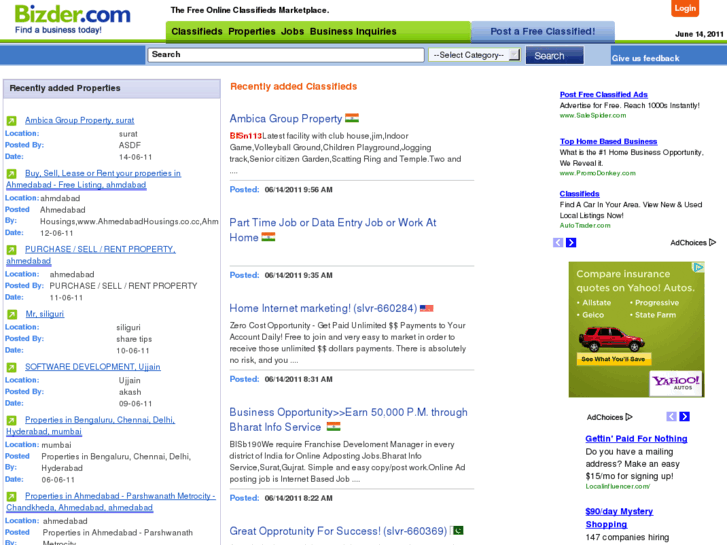Image resolution: width=727 pixels, height=545 pixels.
Task: Click the Bizder.com logo
Action: tap(72, 14)
